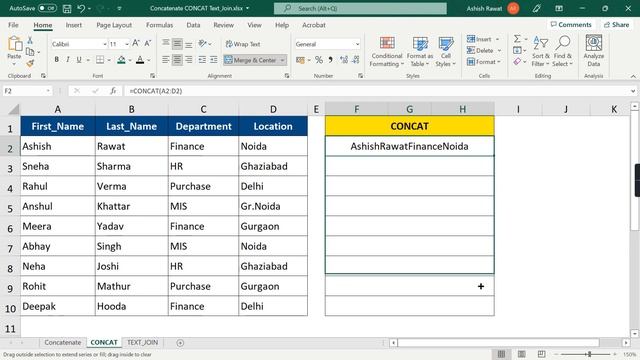Open Format as Table gallery
The height and width of the screenshot is (360, 640).
420,51
